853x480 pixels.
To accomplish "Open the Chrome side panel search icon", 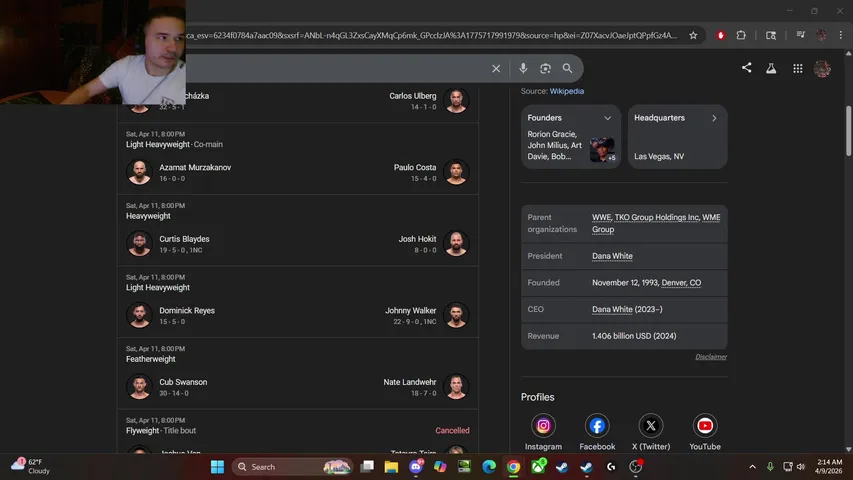I will tap(771, 35).
